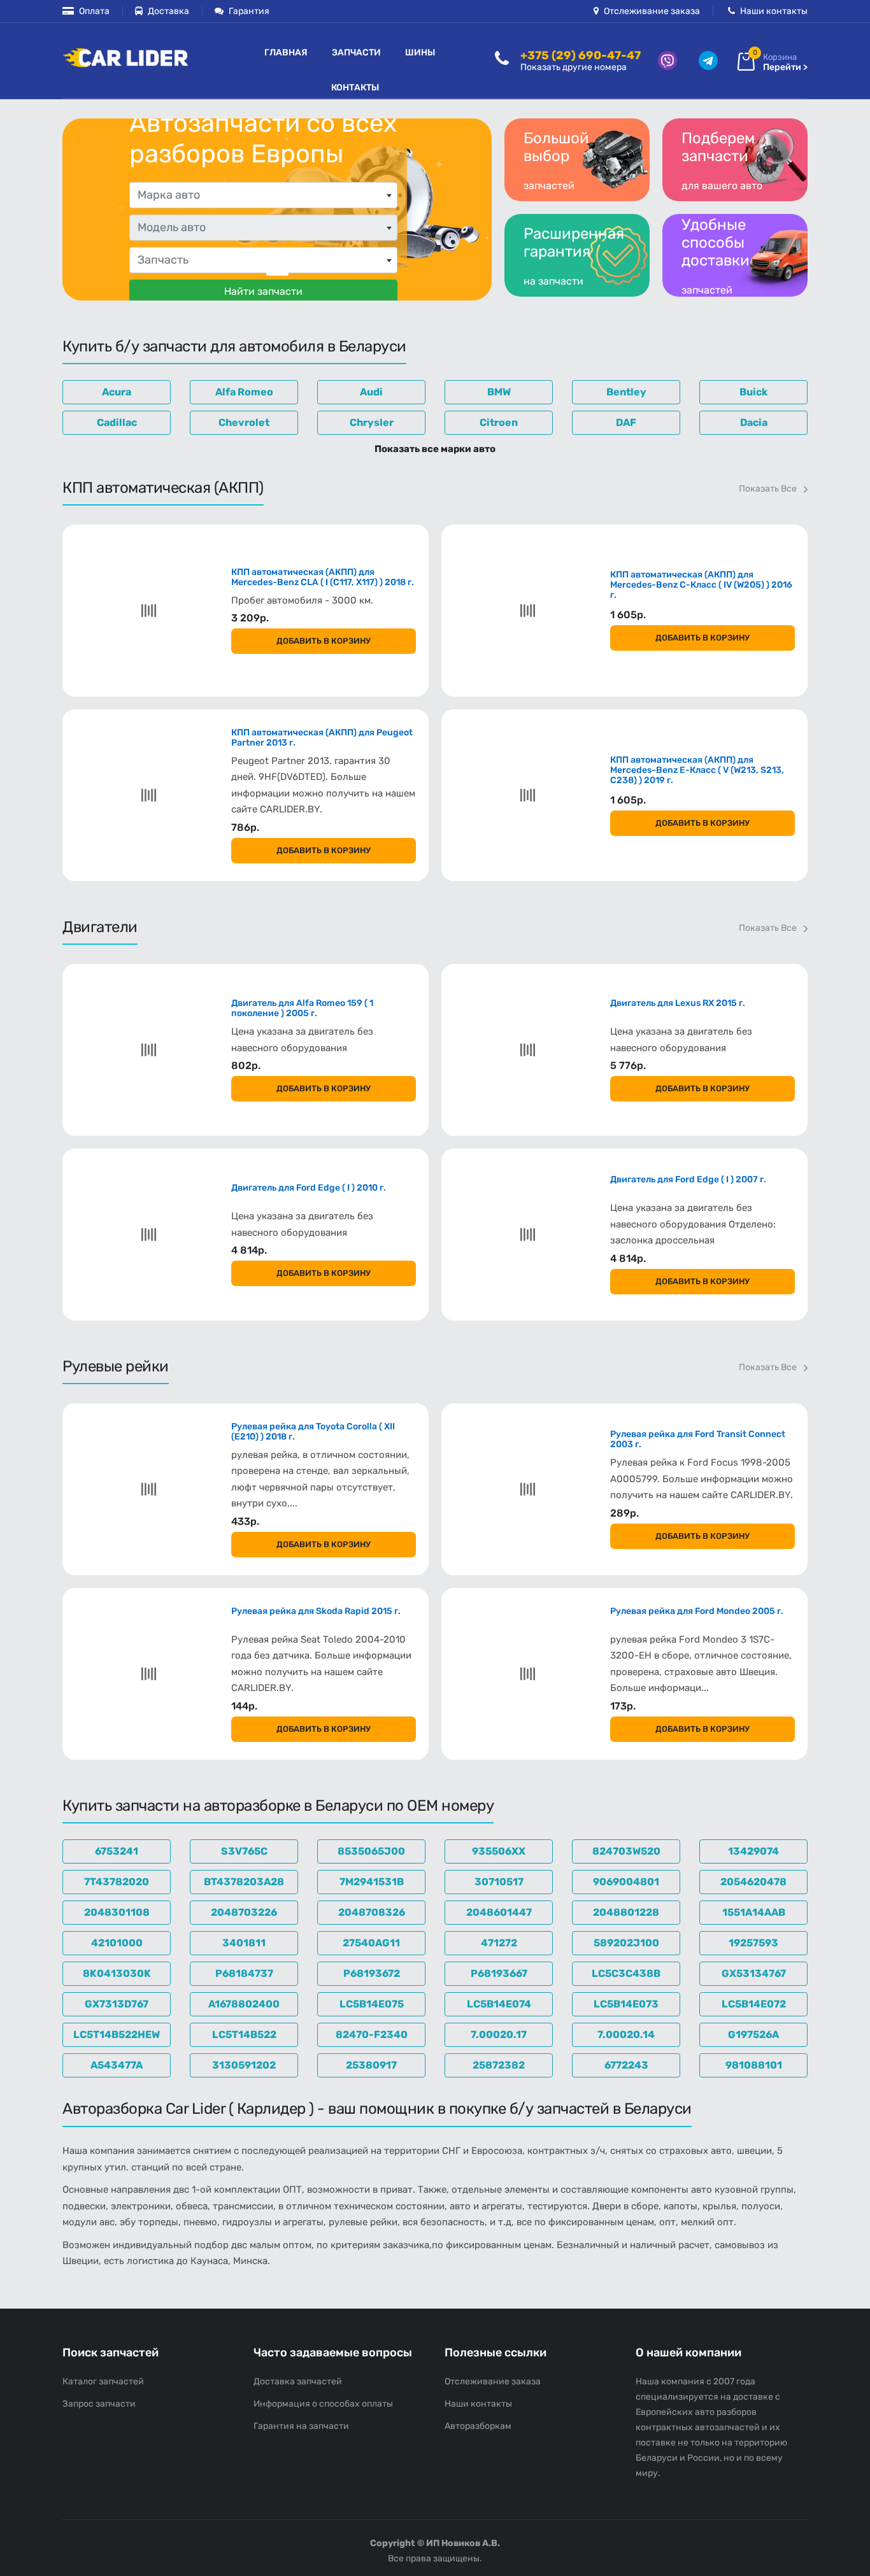This screenshot has width=870, height=2576.
Task: Expand the Модель авто dropdown
Action: (x=263, y=228)
